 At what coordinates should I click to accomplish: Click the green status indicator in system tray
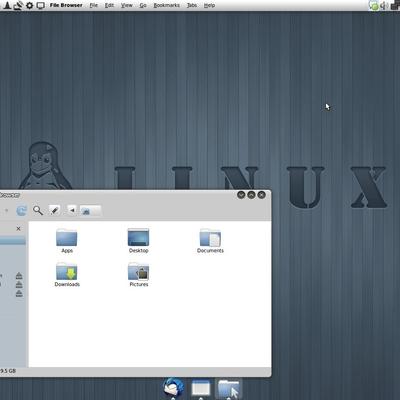tap(374, 6)
